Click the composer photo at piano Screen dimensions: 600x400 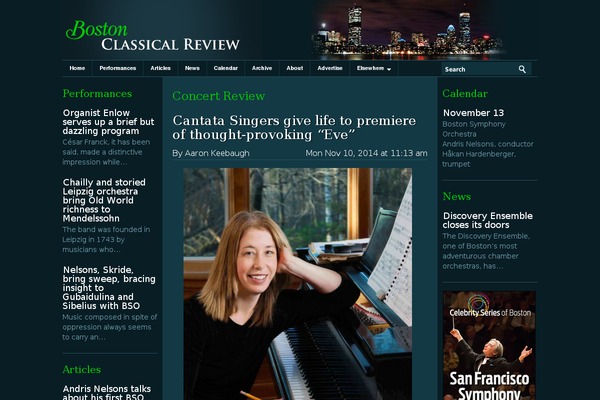point(298,284)
